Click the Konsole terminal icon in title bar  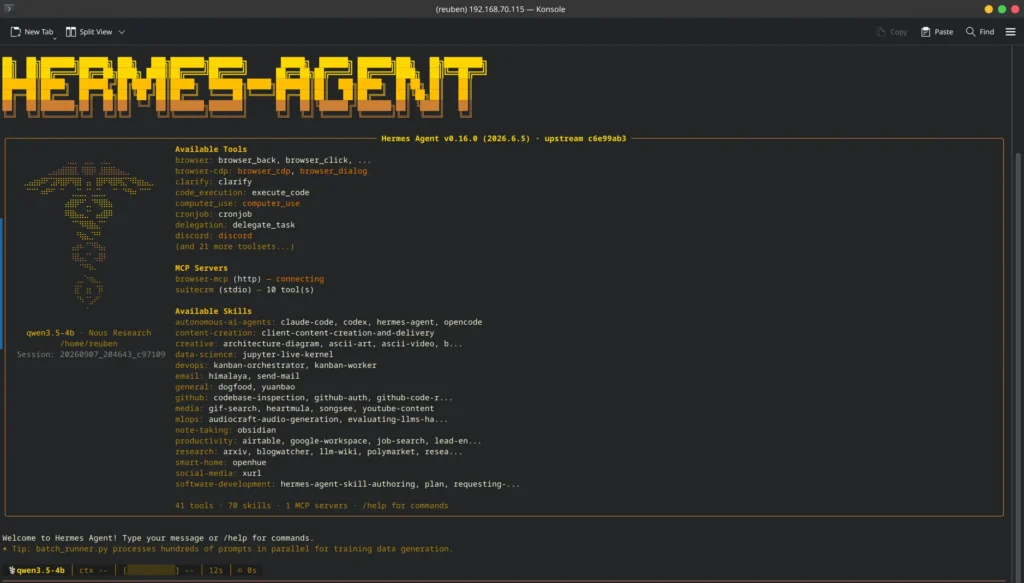coord(8,8)
